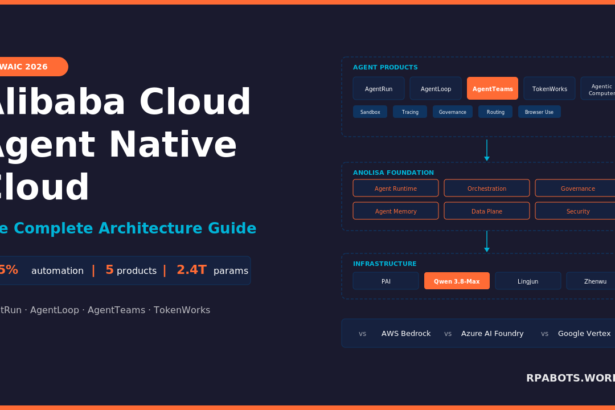Image resolution: width=615 pixels, height=410 pixels.
Task: Click the Browser Use chip
Action: pos(539,112)
